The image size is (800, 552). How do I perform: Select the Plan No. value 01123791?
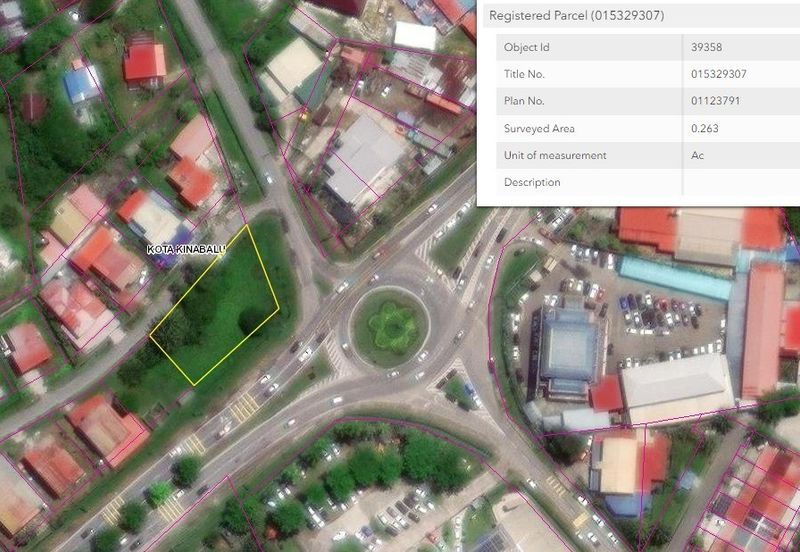tap(718, 101)
